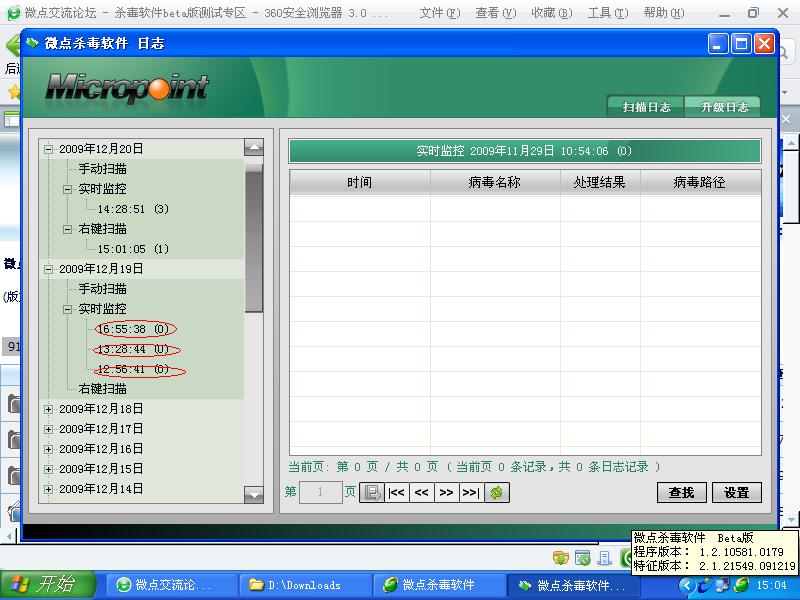Open the browser's 帮助 menu
This screenshot has height=600, width=800.
click(x=664, y=13)
